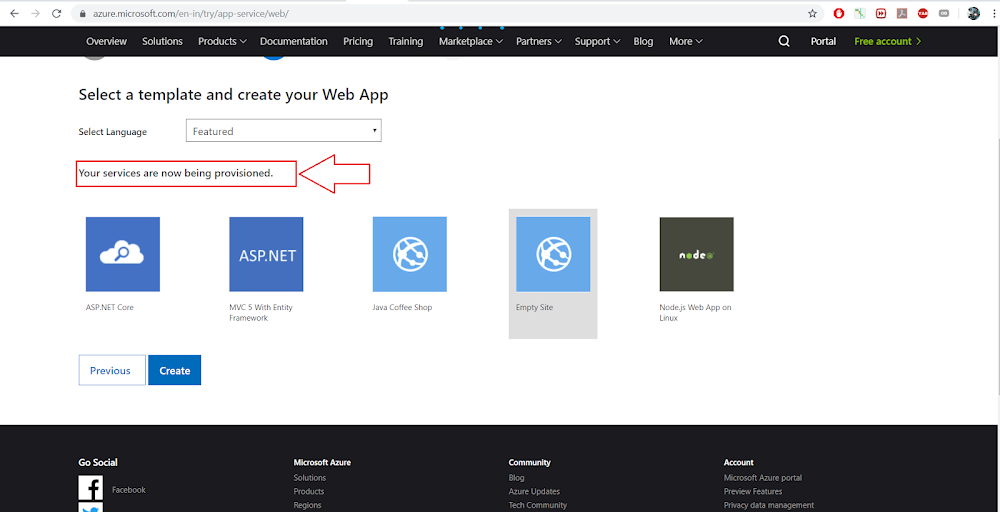The width and height of the screenshot is (1000, 512).
Task: Open footer Regions link
Action: point(307,505)
